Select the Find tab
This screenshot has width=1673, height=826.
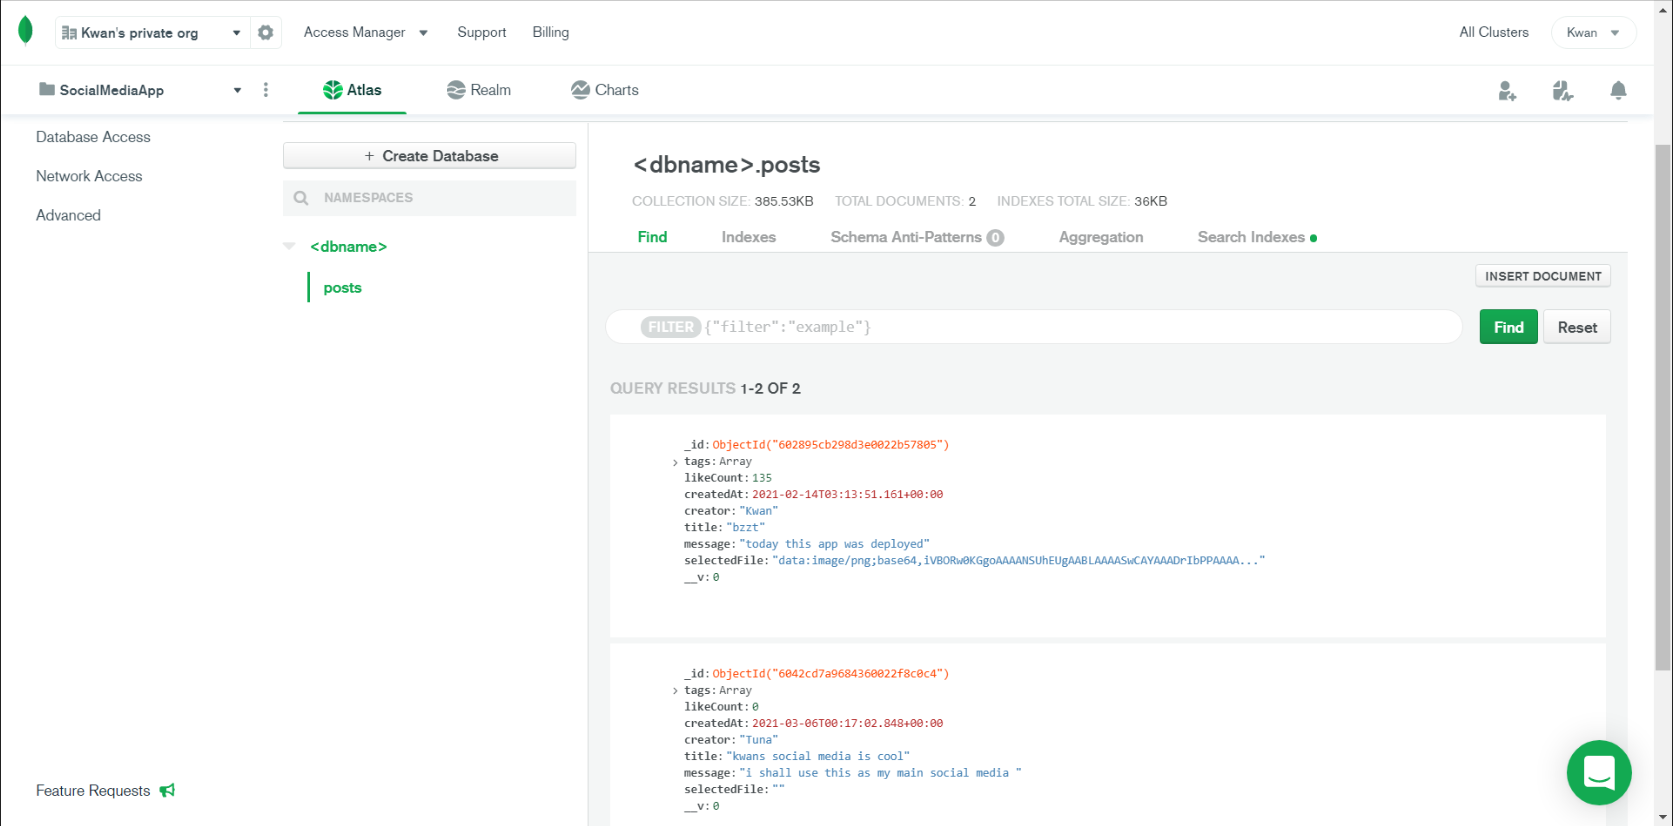tap(652, 237)
